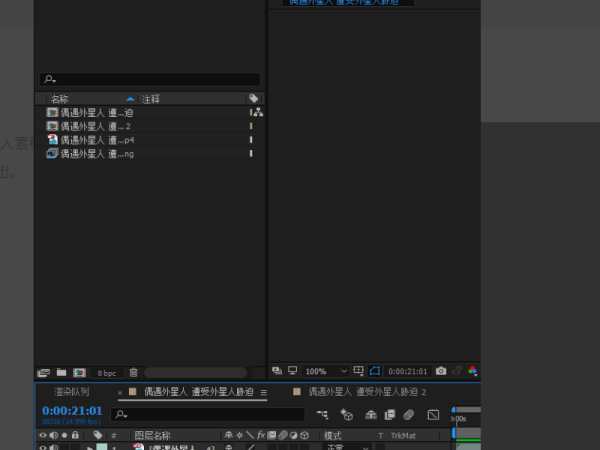
Task: Click the 0:00:21:01 timeline current time
Action: pos(72,411)
